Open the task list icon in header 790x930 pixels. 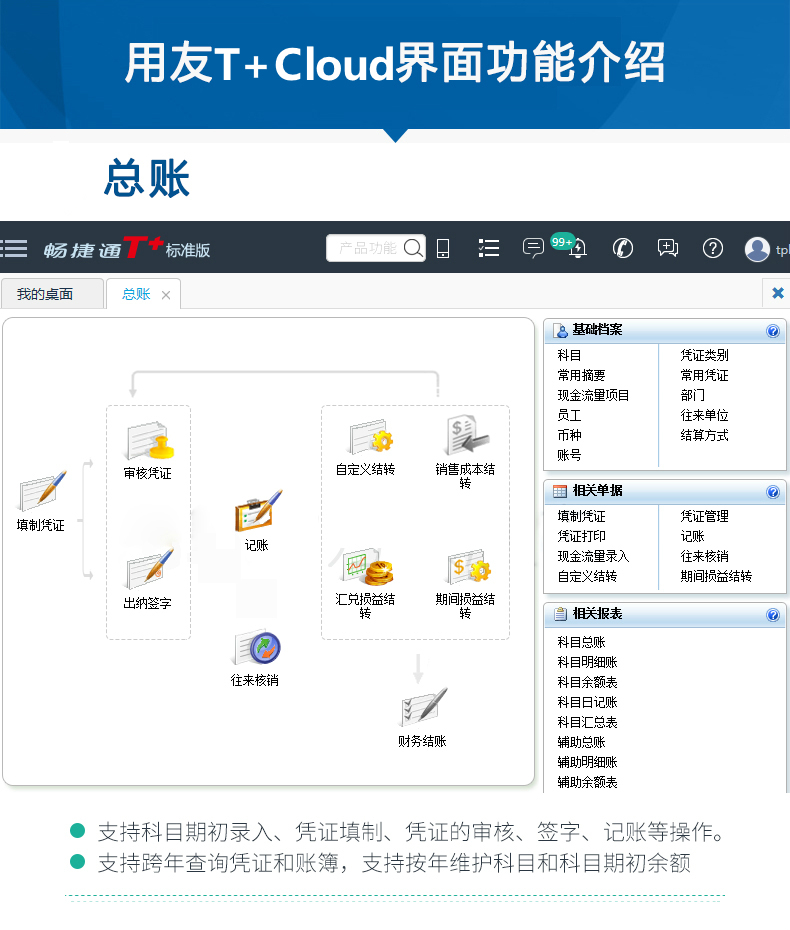click(489, 248)
